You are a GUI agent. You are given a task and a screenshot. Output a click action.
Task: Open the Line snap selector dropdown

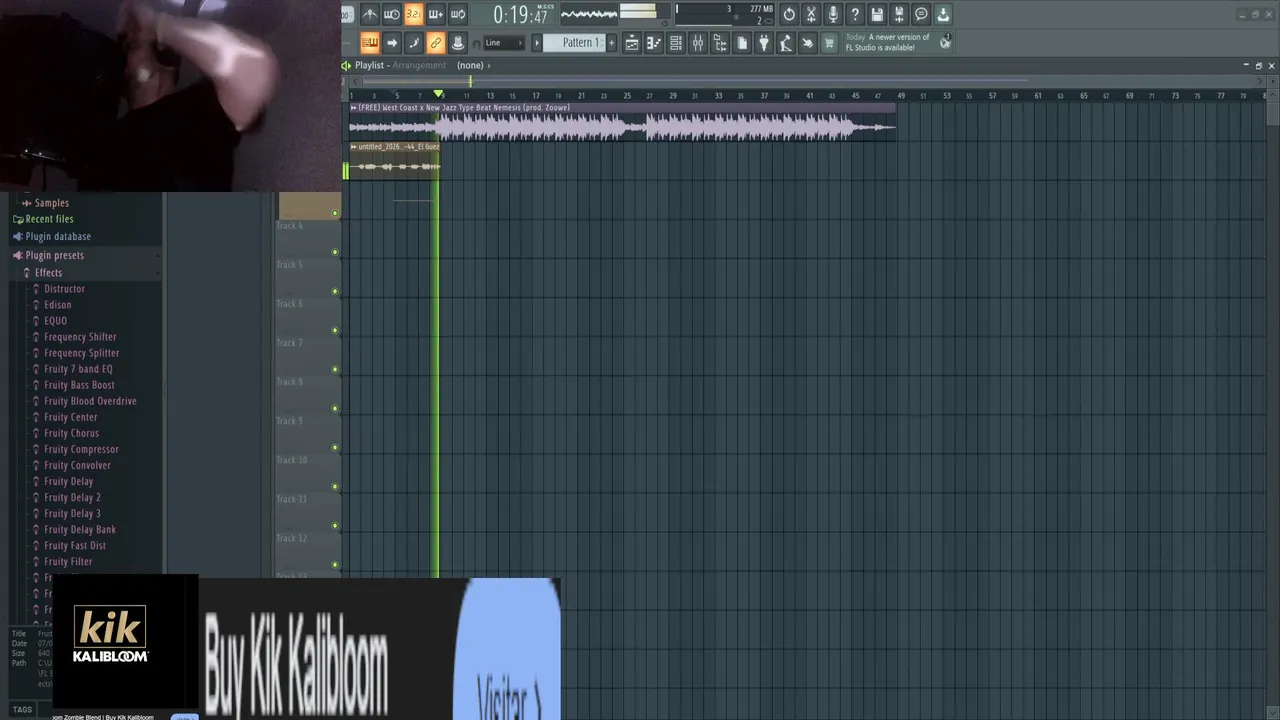[503, 42]
